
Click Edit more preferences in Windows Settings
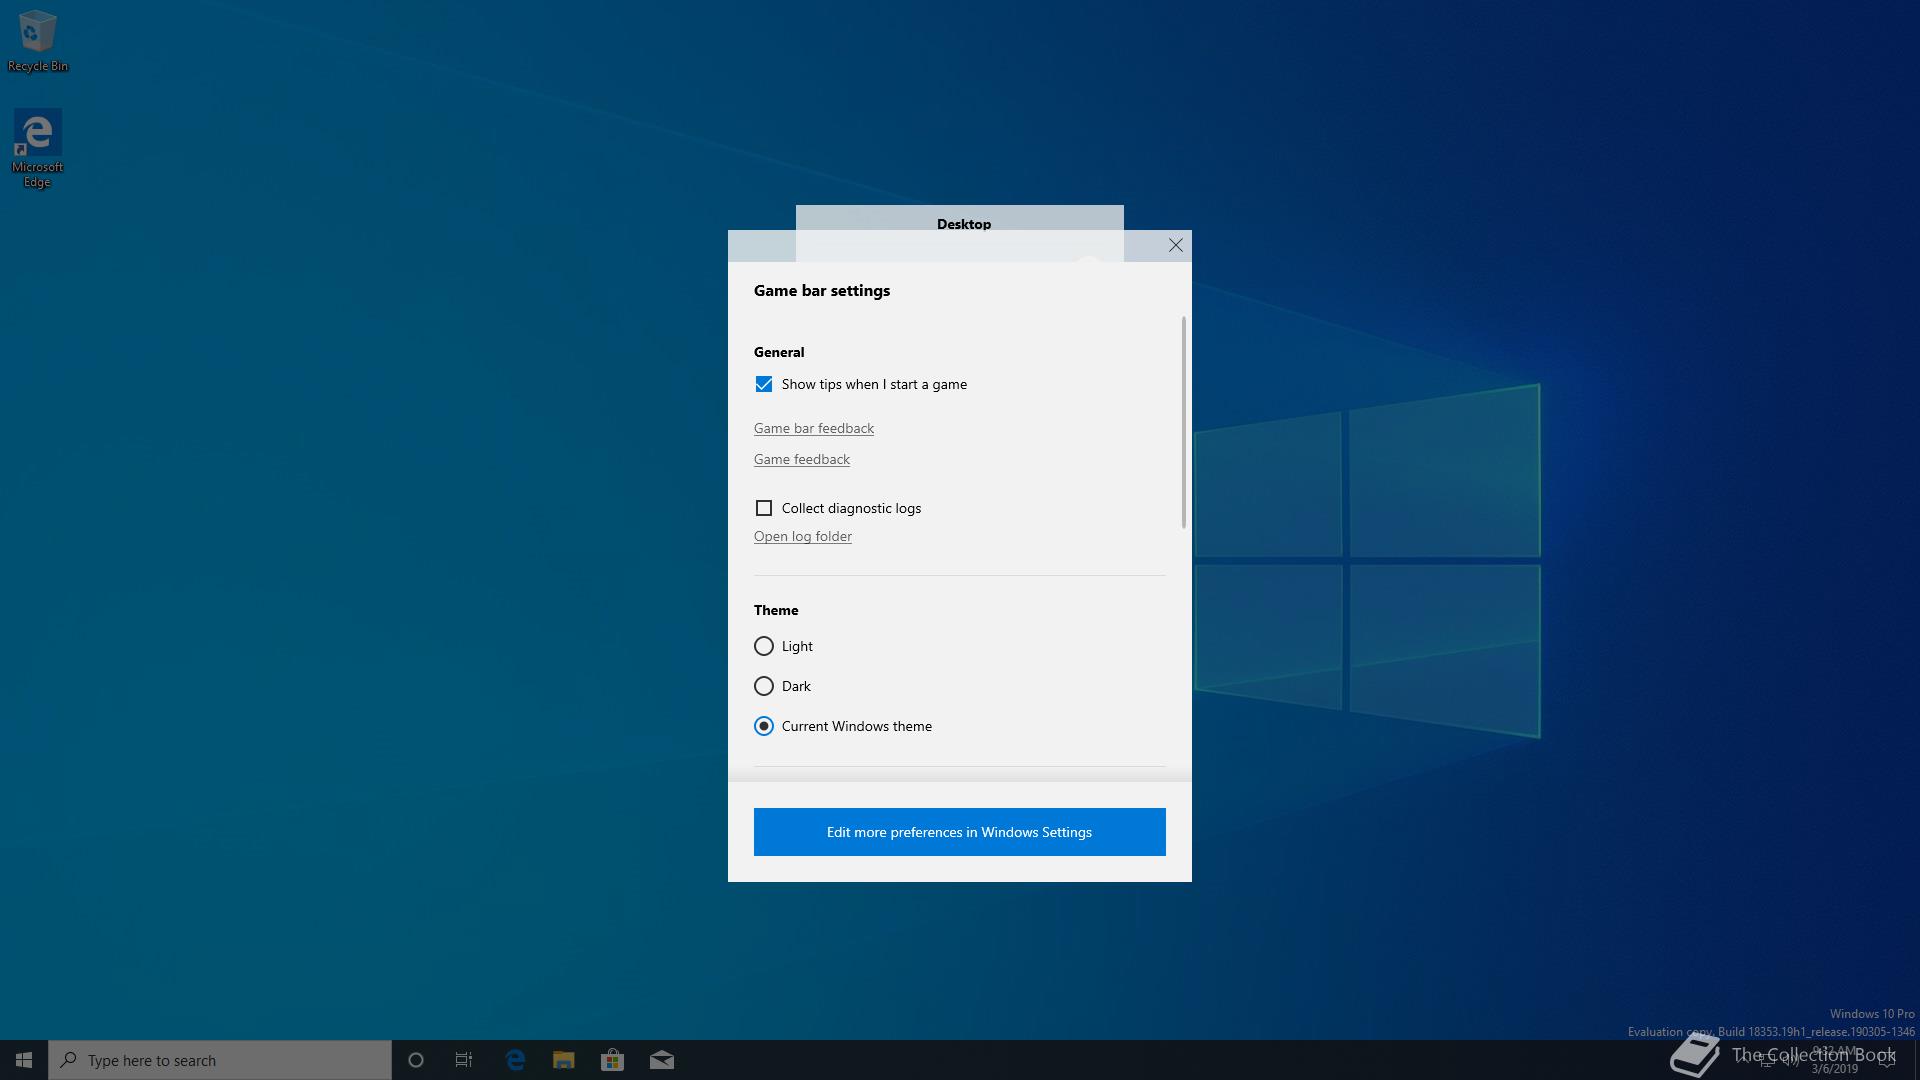click(959, 832)
